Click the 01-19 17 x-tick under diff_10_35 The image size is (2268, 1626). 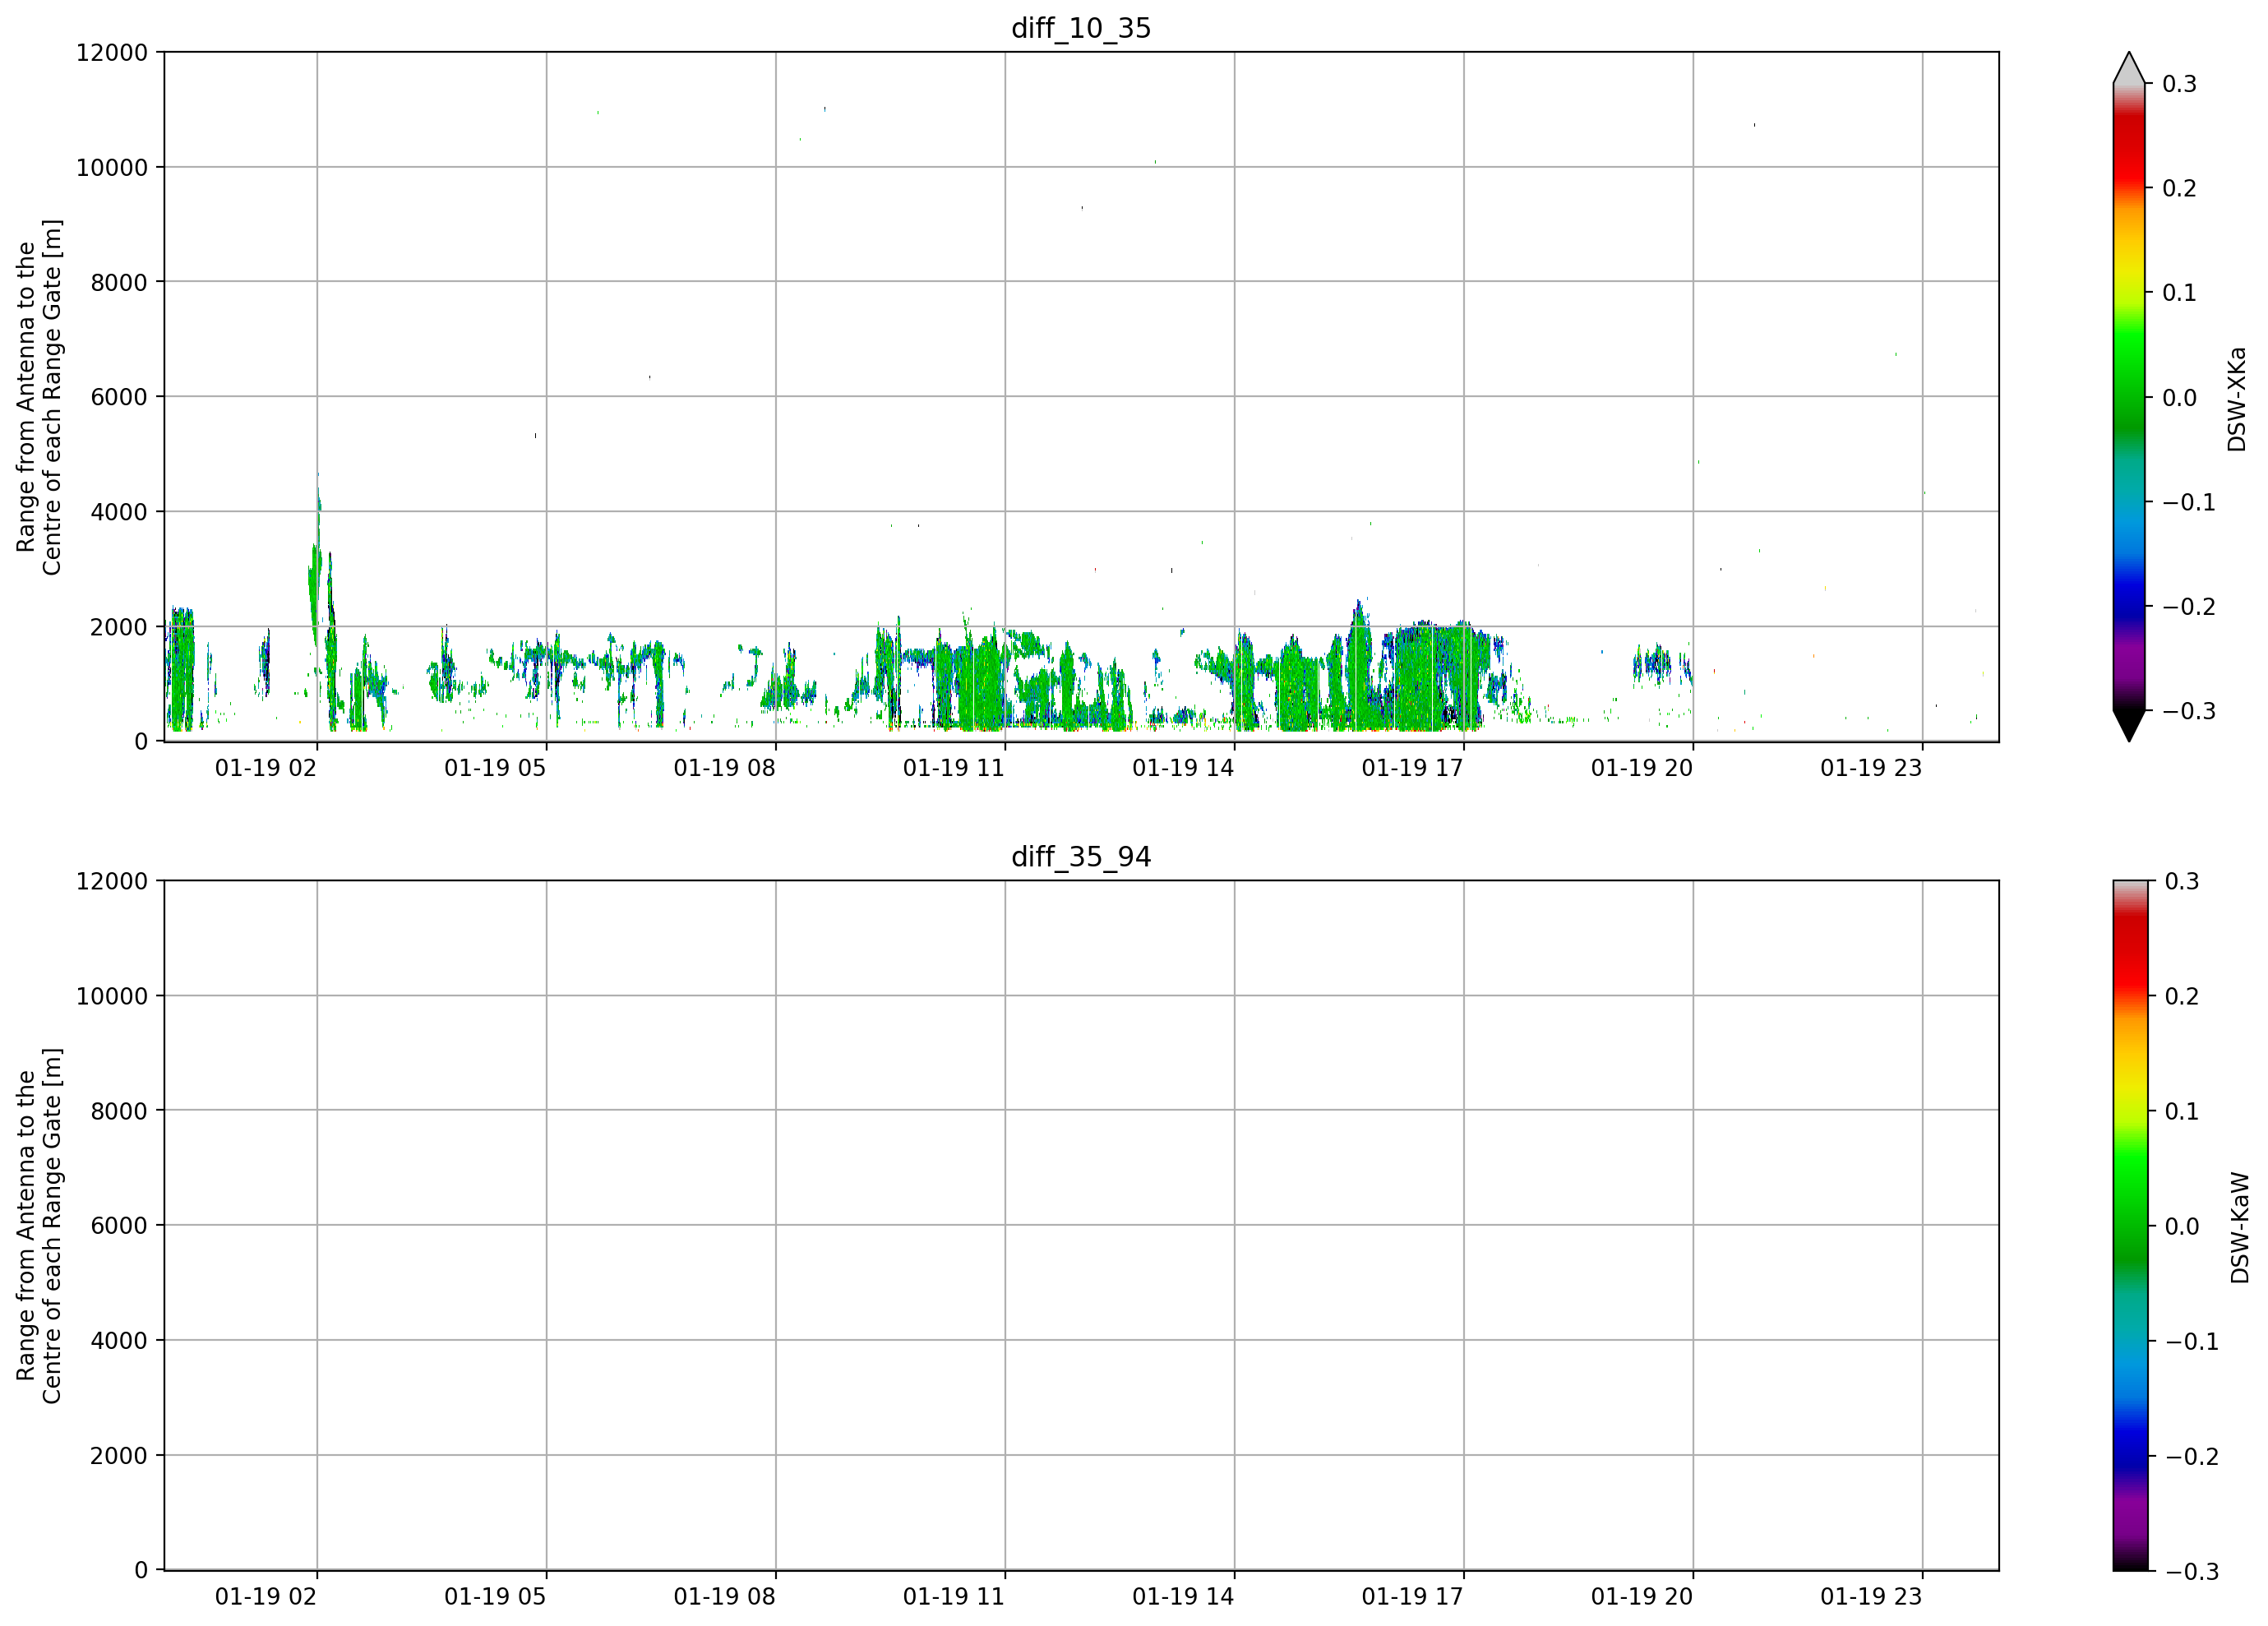click(1412, 768)
